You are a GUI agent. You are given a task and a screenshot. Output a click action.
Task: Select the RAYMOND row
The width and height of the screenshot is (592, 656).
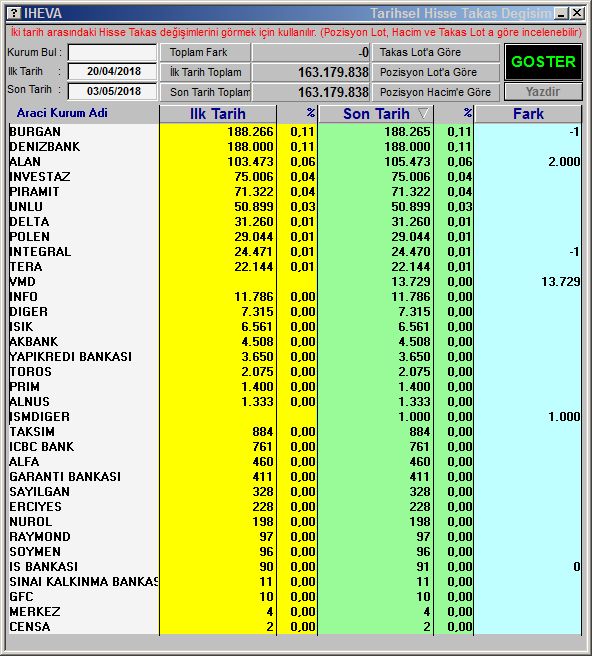tap(295, 537)
